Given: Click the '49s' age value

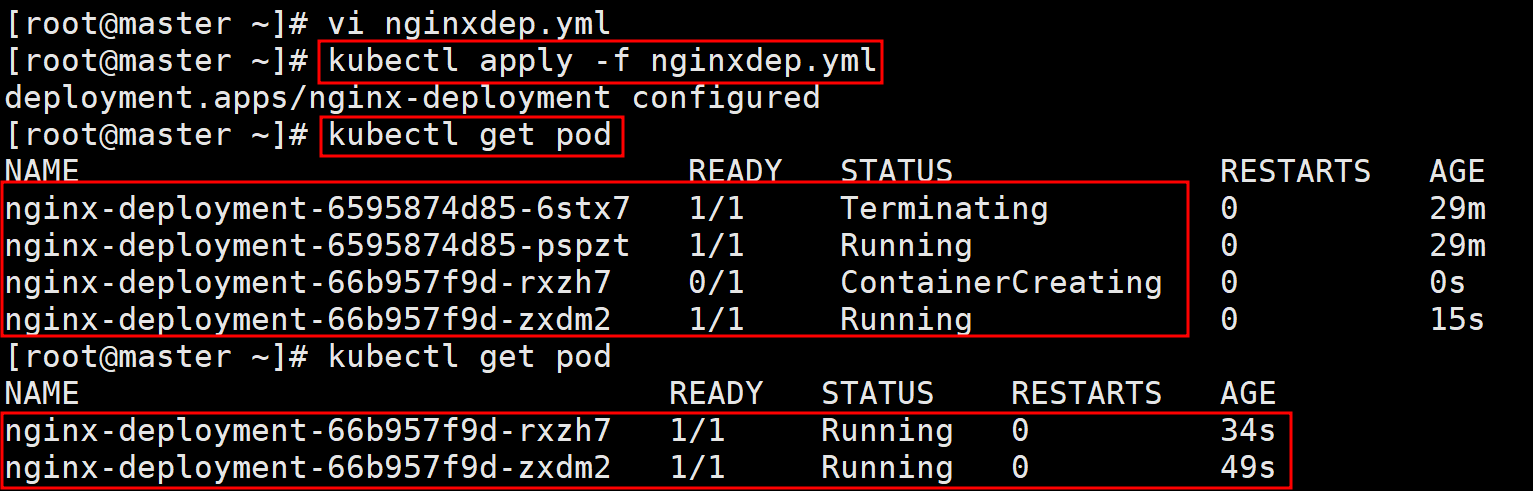Looking at the screenshot, I should (1248, 467).
